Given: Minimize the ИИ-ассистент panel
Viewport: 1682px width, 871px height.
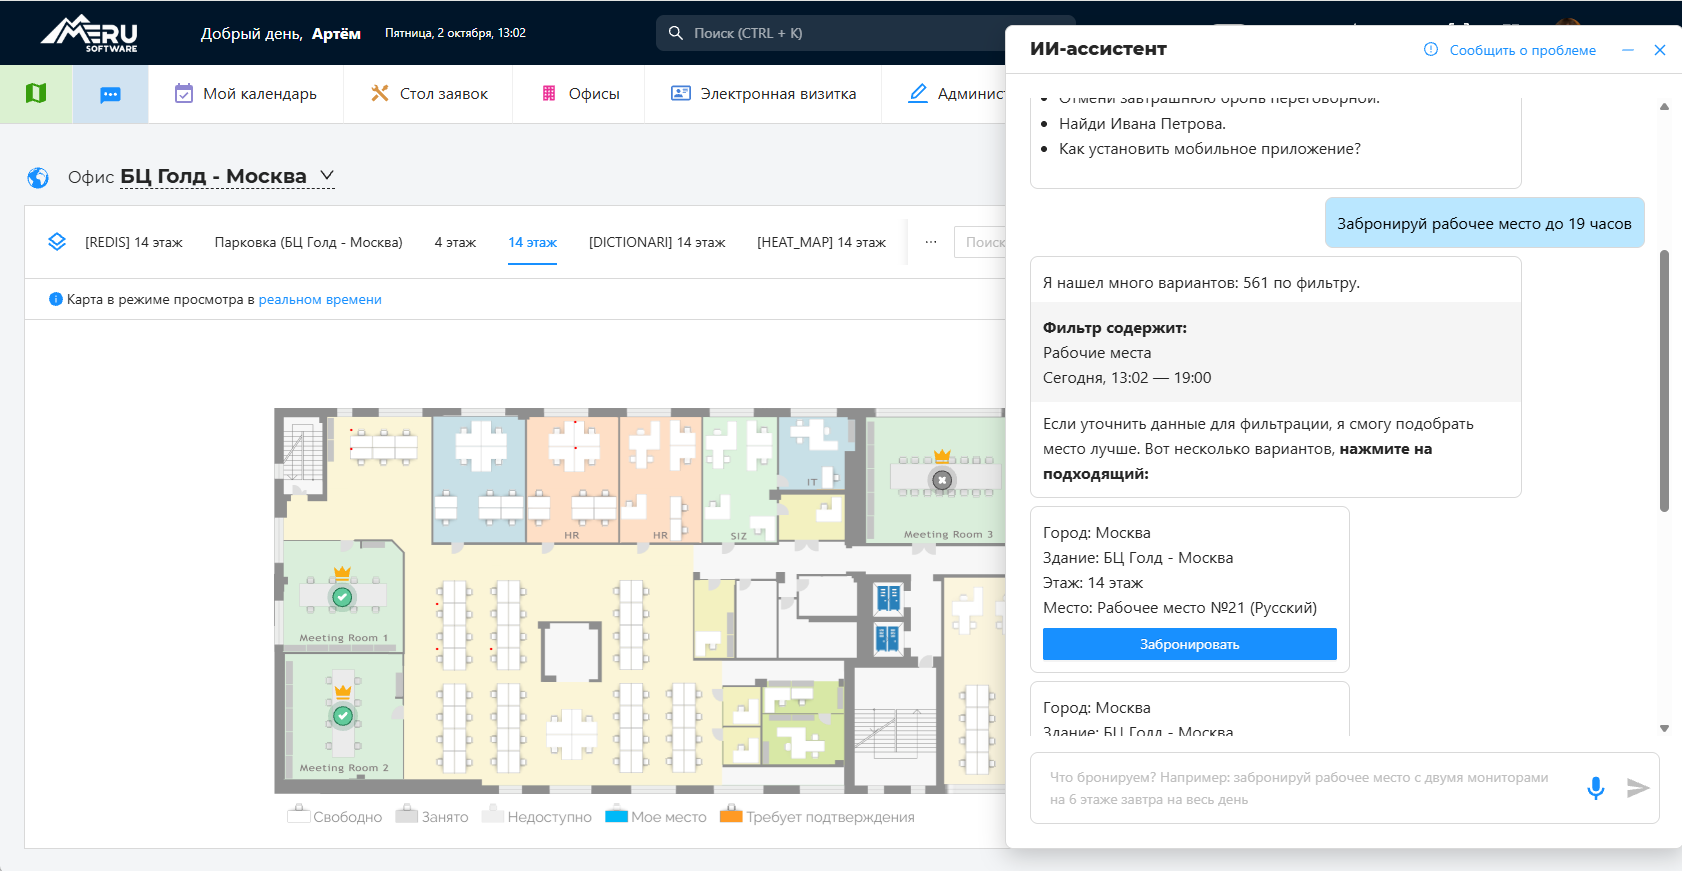Looking at the screenshot, I should [1628, 50].
